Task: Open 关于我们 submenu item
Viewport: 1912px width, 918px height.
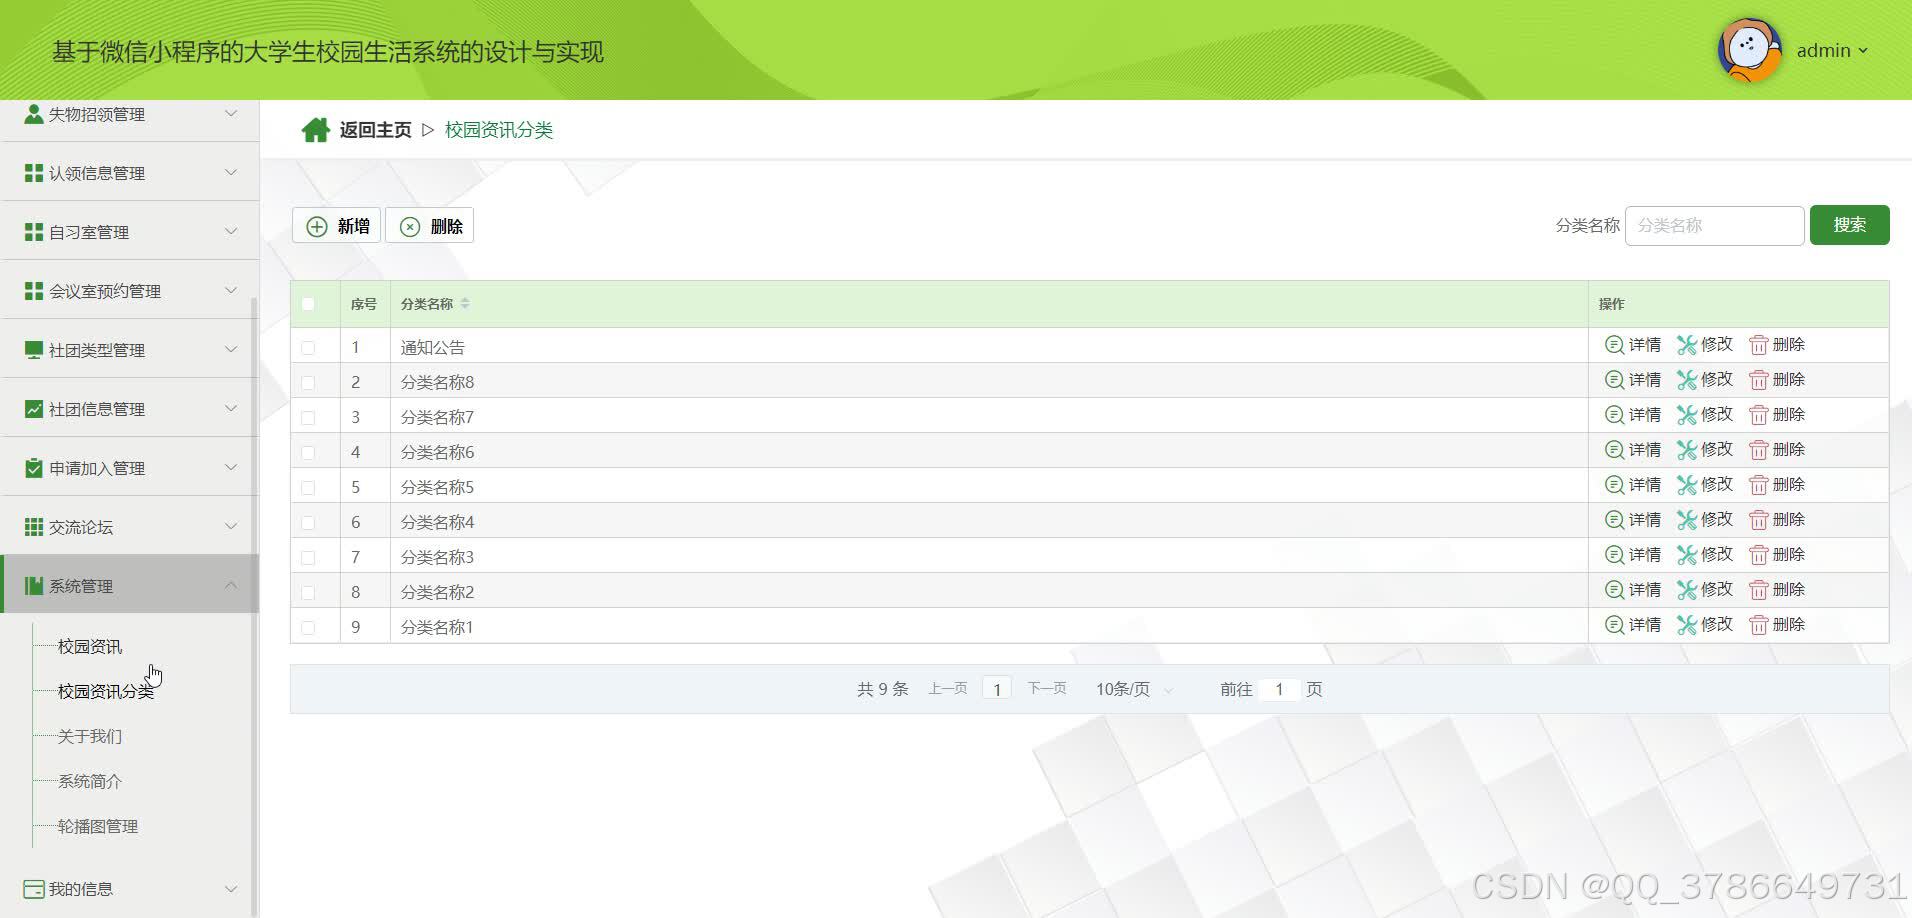Action: [90, 737]
